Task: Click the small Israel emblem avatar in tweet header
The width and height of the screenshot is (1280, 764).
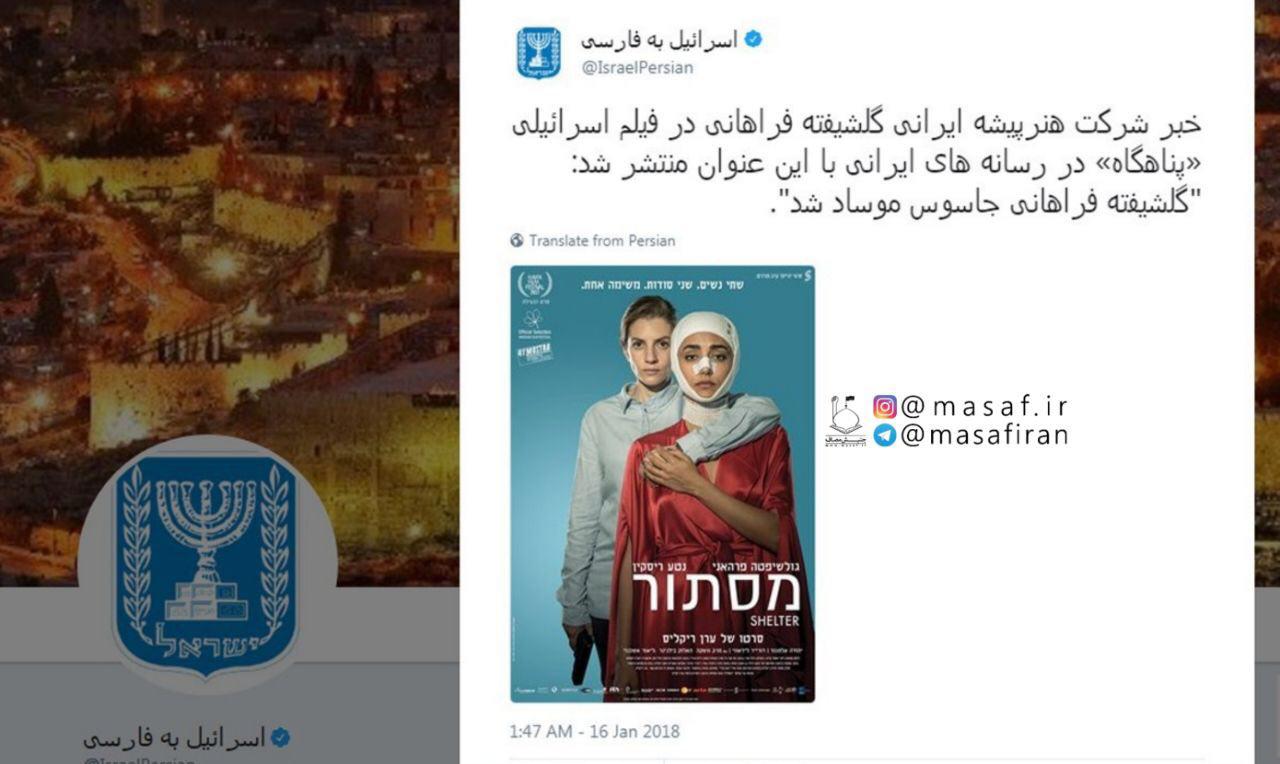Action: pyautogui.click(x=539, y=52)
